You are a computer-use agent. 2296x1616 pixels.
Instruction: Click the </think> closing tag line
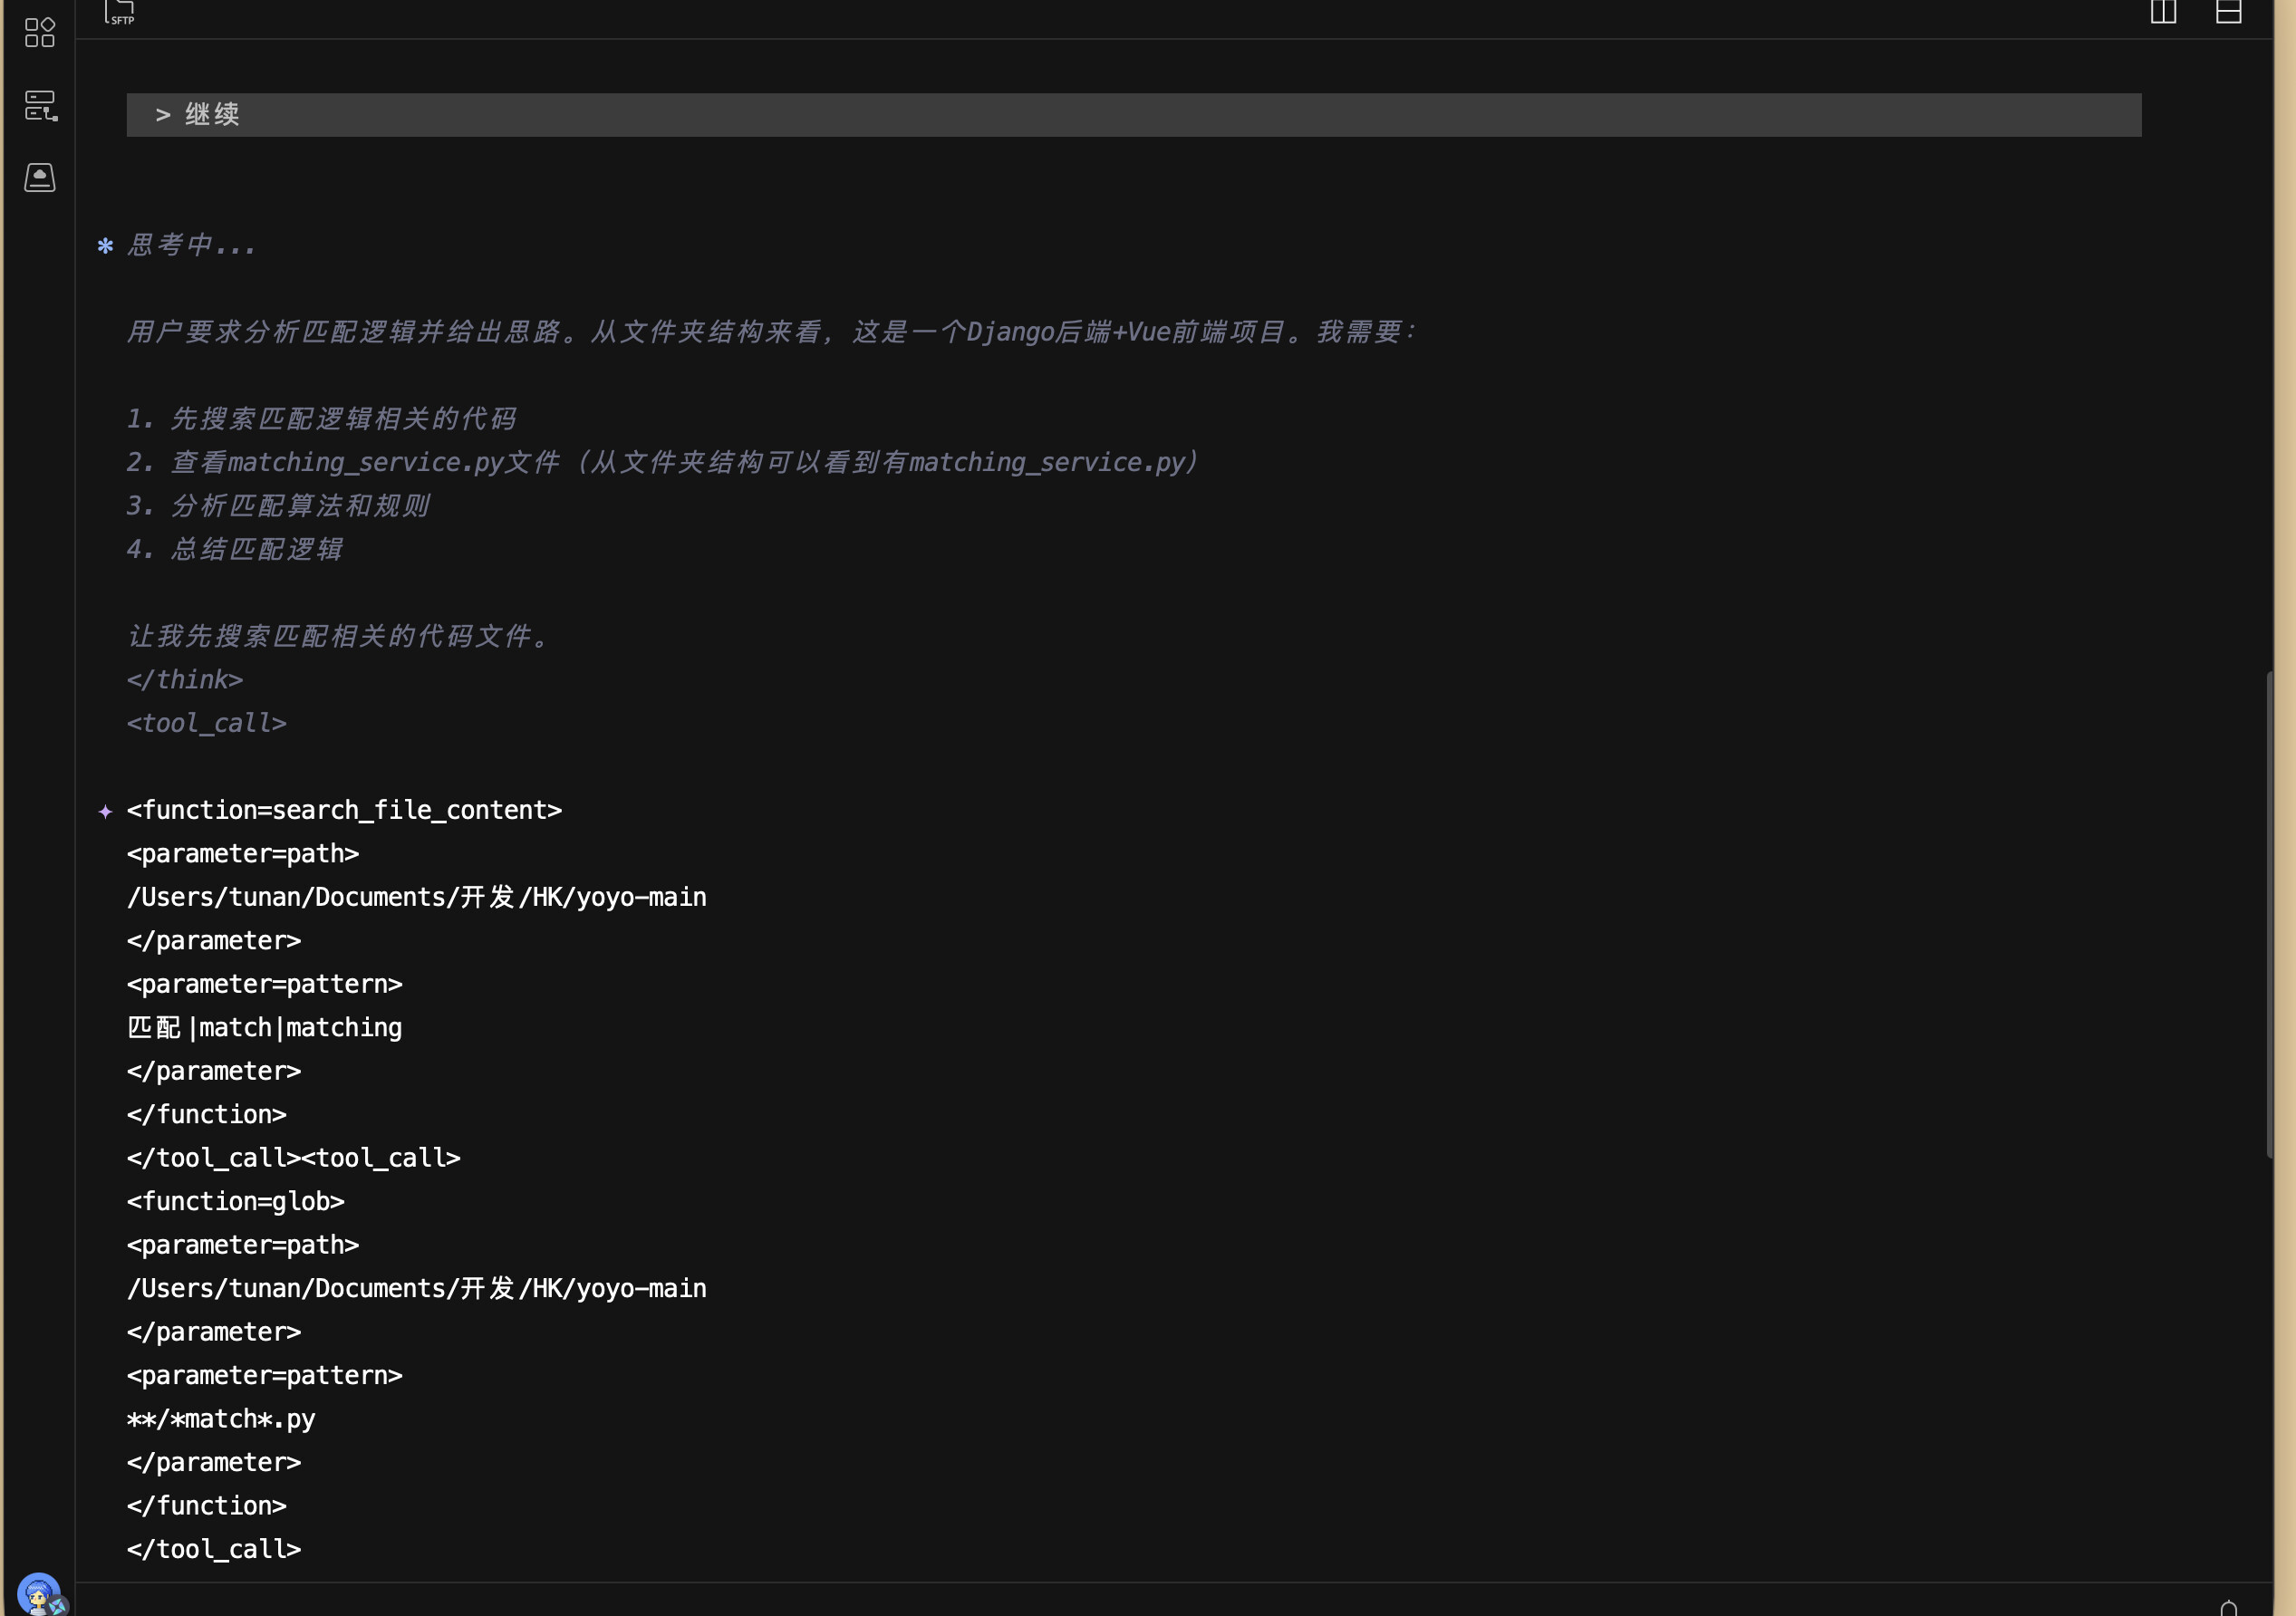coord(185,680)
